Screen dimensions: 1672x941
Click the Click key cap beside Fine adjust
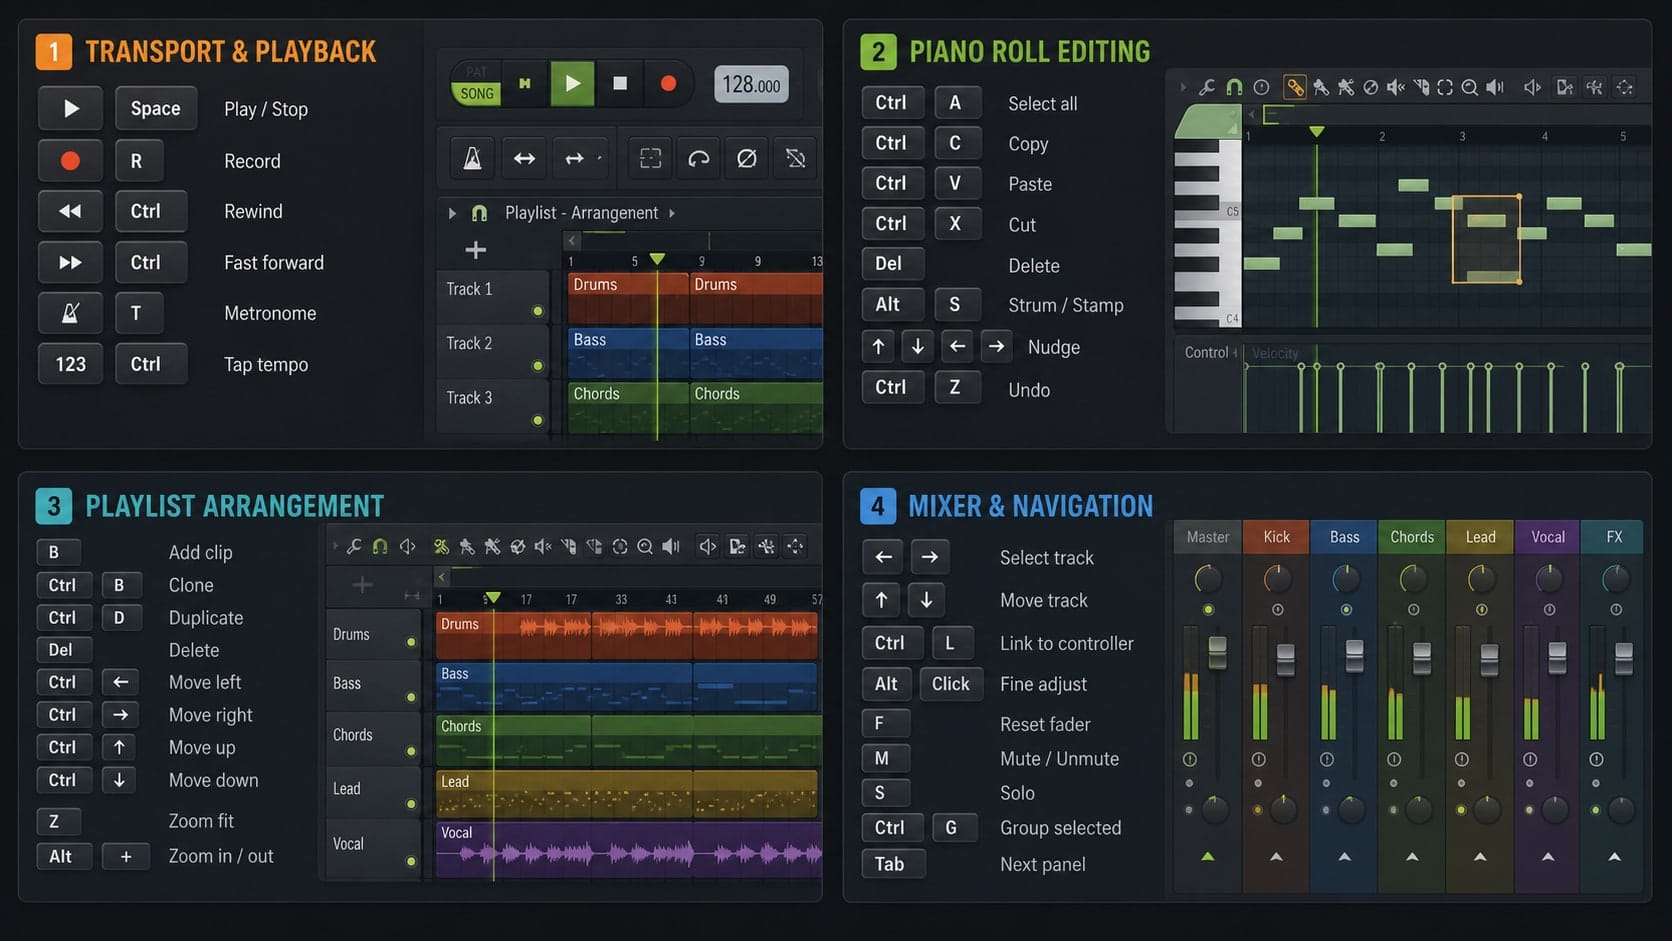pyautogui.click(x=950, y=684)
